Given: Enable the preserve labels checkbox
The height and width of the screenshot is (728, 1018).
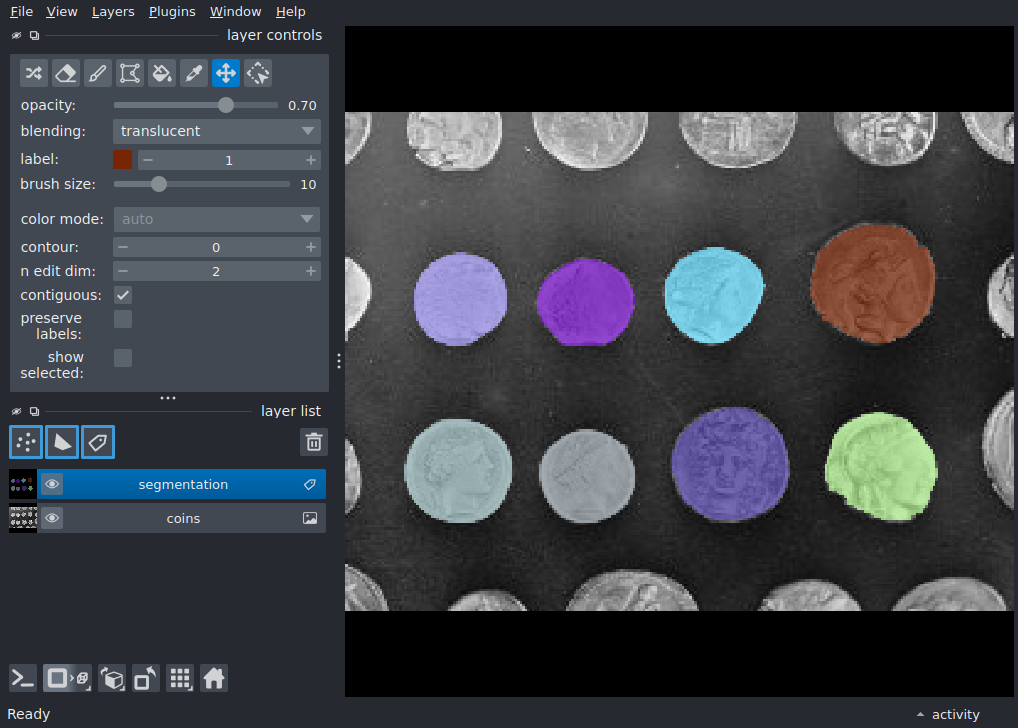Looking at the screenshot, I should pyautogui.click(x=123, y=319).
